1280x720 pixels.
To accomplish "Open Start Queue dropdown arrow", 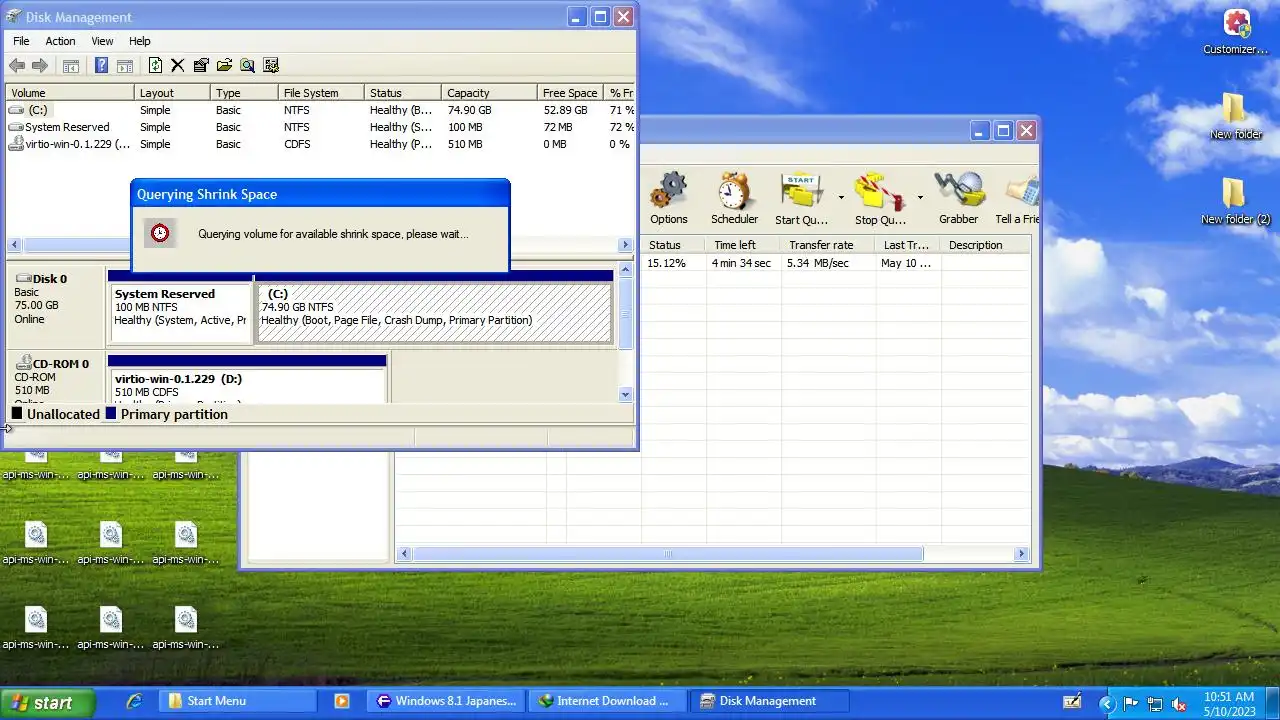I will point(841,197).
